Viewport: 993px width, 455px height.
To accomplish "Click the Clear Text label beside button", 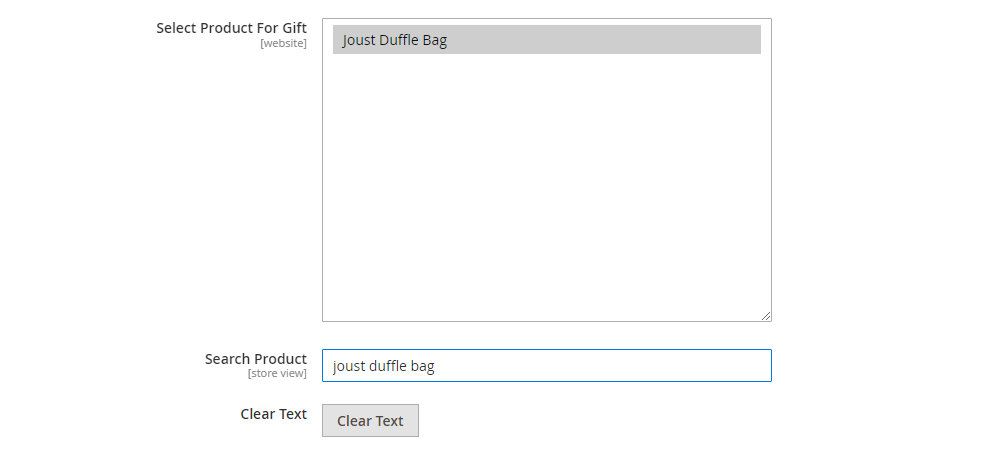I will (274, 414).
